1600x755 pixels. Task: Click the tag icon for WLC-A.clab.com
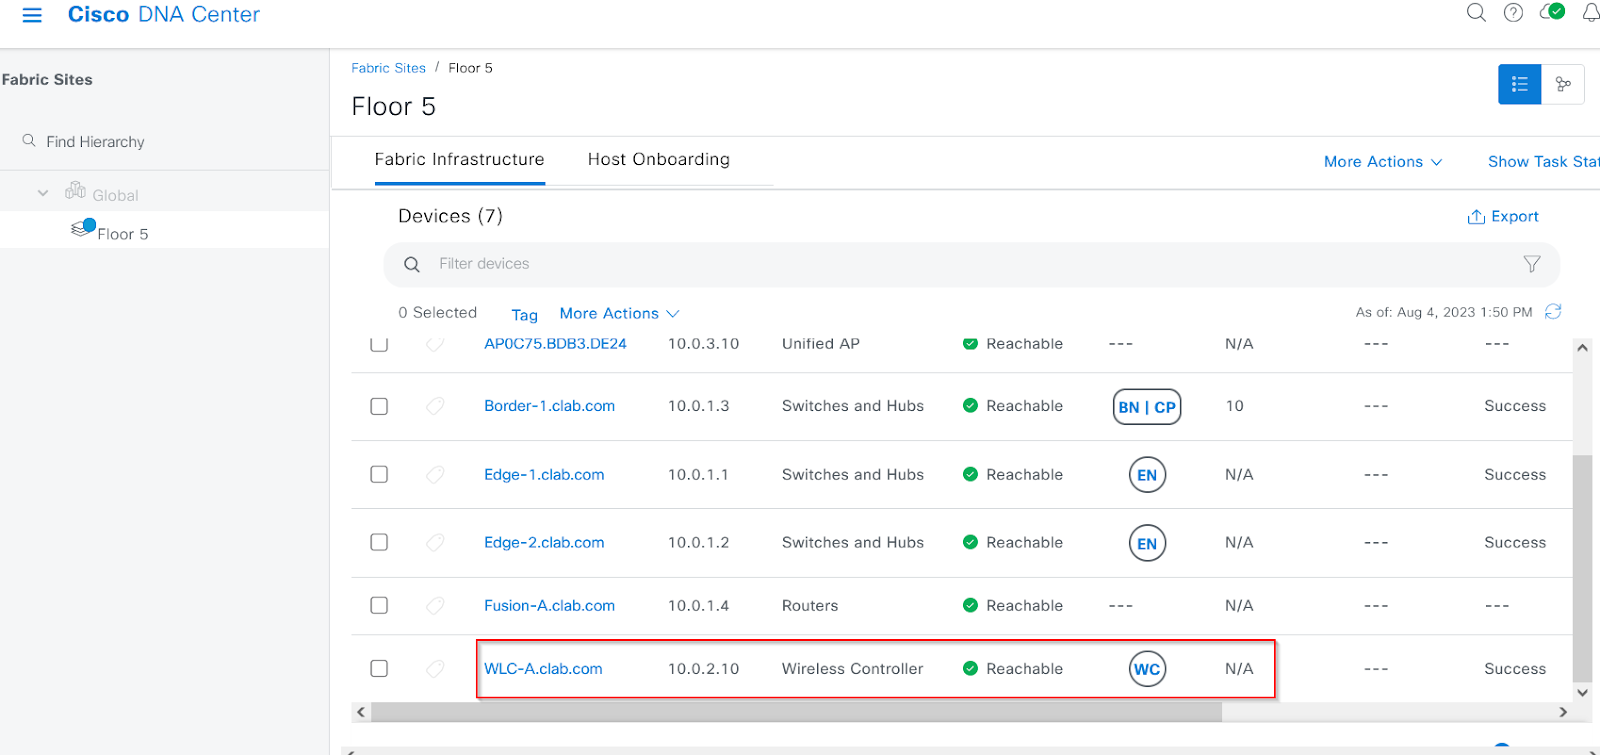pyautogui.click(x=435, y=668)
